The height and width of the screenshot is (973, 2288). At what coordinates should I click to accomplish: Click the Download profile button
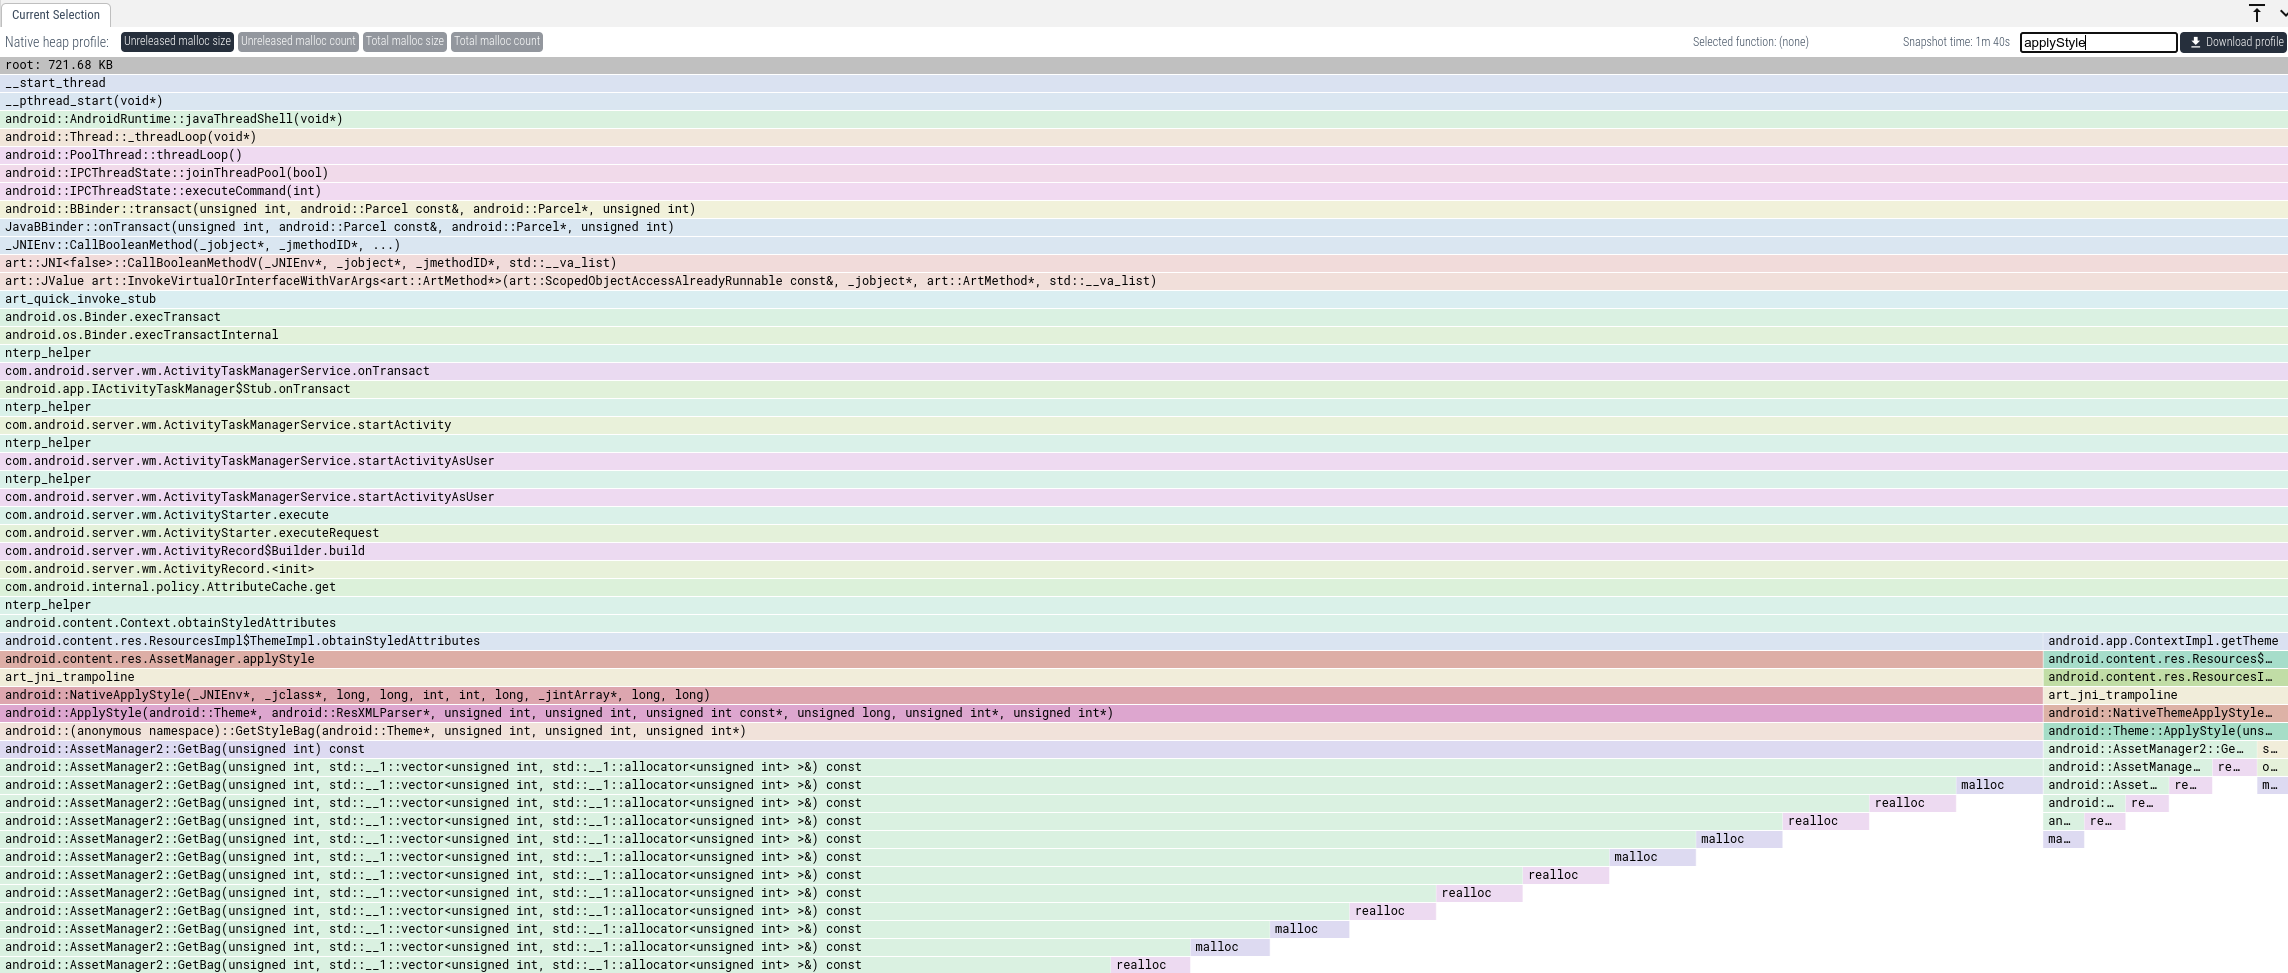[x=2236, y=42]
